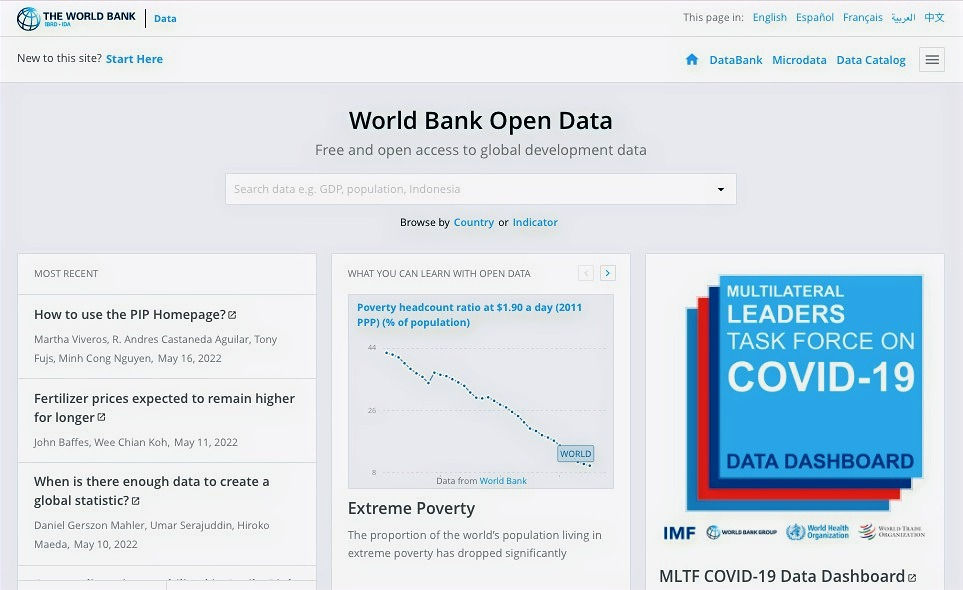Open DataBank from the navigation

coord(736,60)
